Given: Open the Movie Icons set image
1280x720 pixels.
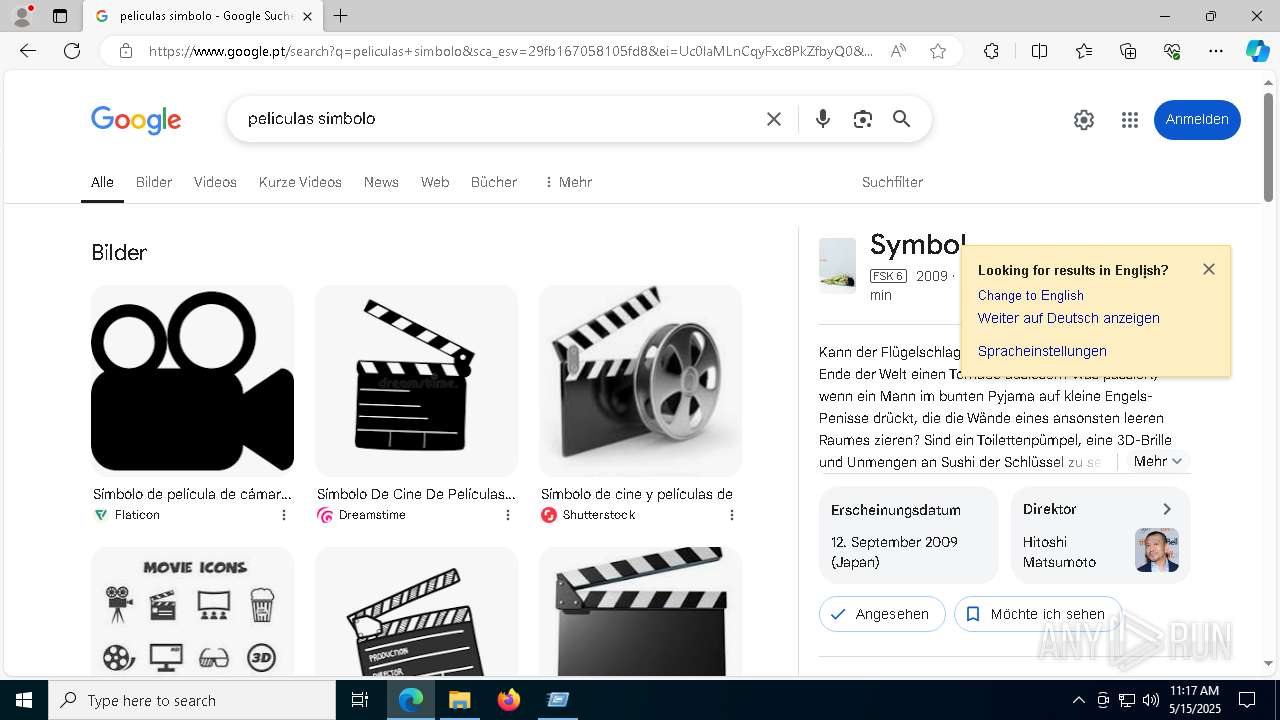Looking at the screenshot, I should click(192, 612).
